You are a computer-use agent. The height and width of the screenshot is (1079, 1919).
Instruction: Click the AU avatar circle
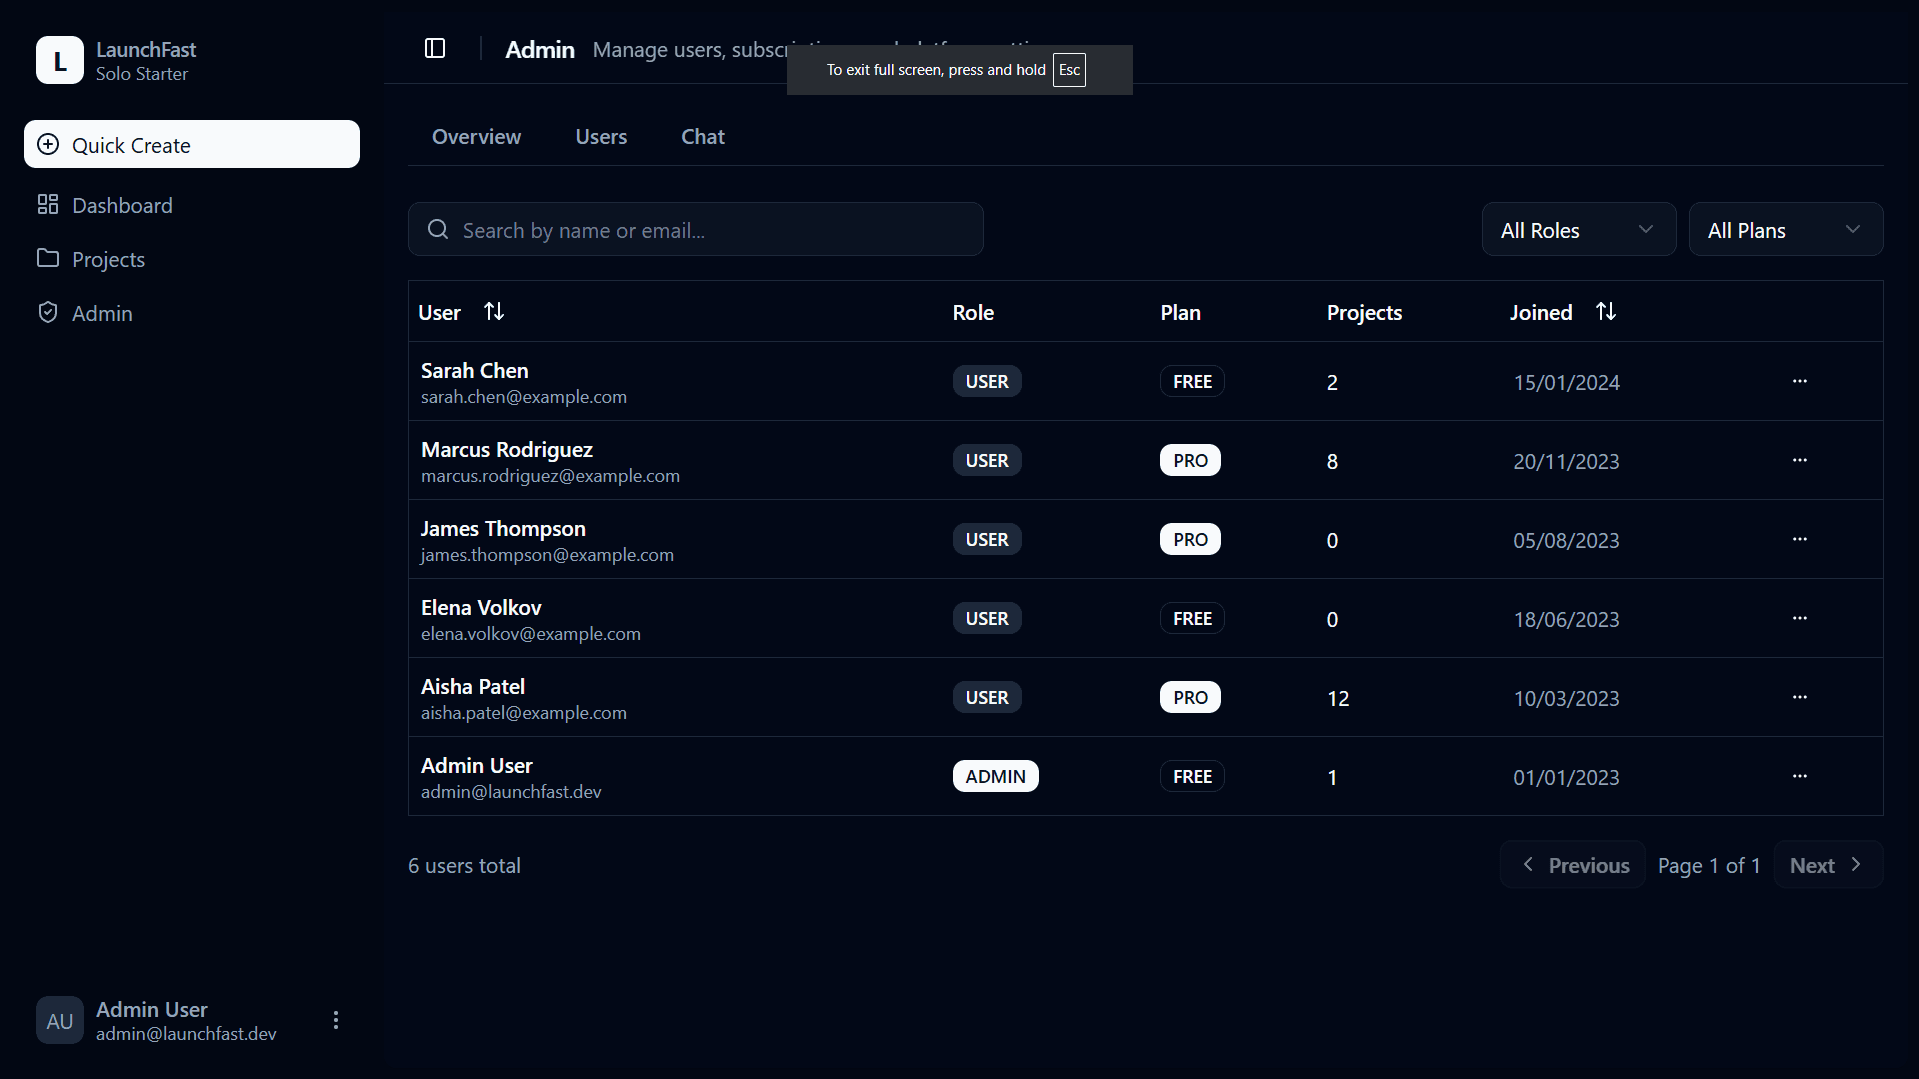point(59,1020)
